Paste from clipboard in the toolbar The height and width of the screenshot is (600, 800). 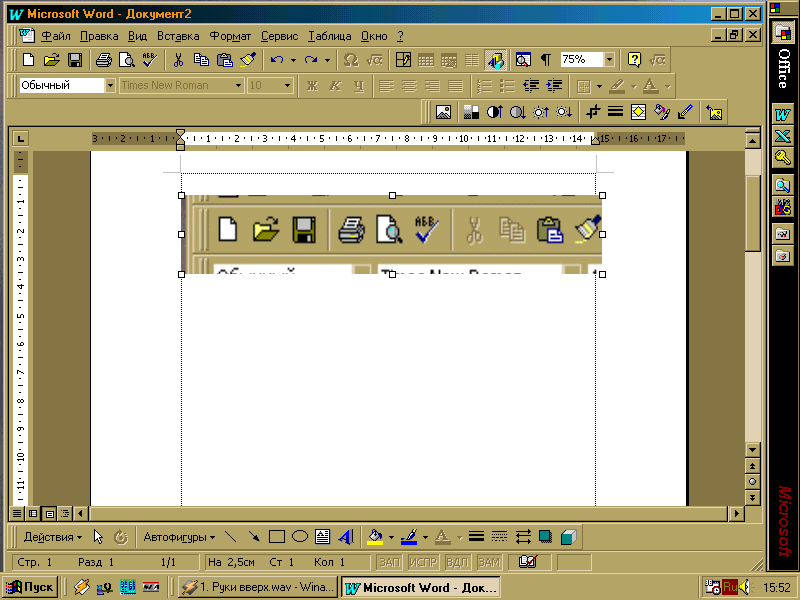coord(224,60)
